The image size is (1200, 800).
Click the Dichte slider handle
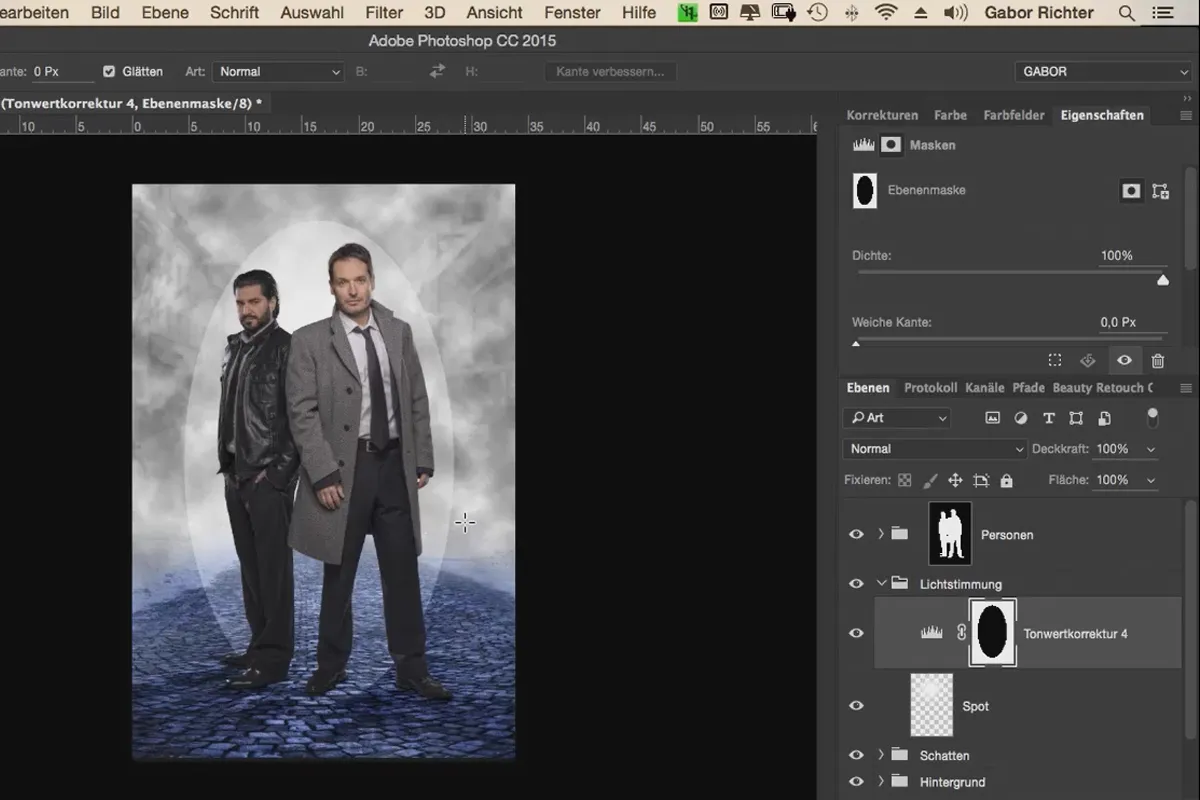[1162, 281]
